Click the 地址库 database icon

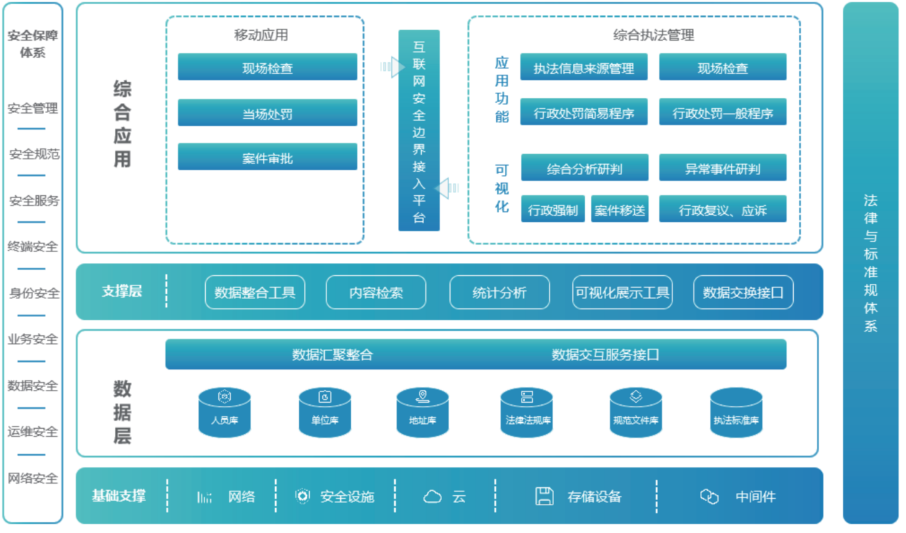(x=422, y=412)
